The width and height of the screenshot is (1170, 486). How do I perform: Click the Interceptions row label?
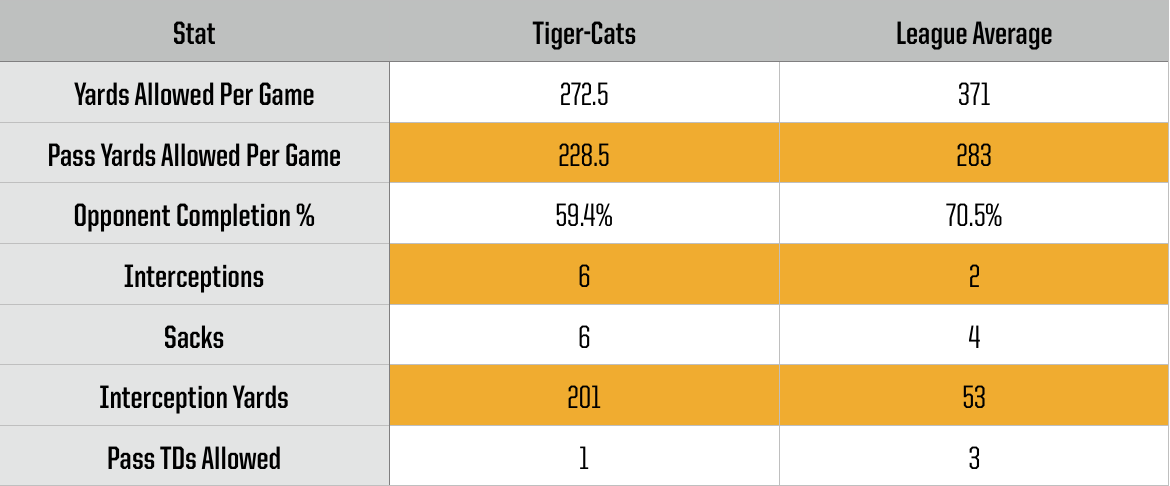tap(194, 276)
